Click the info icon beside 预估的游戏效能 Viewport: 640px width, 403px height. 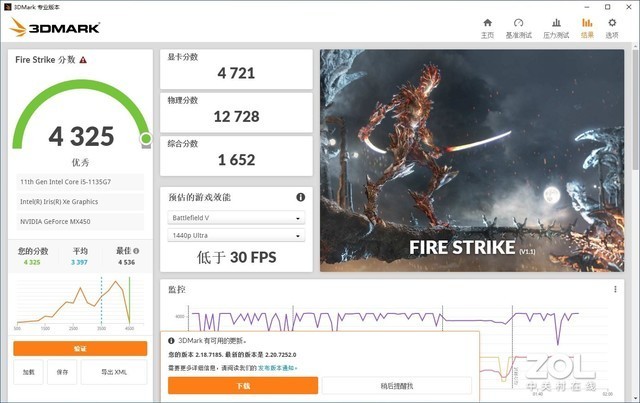[300, 197]
